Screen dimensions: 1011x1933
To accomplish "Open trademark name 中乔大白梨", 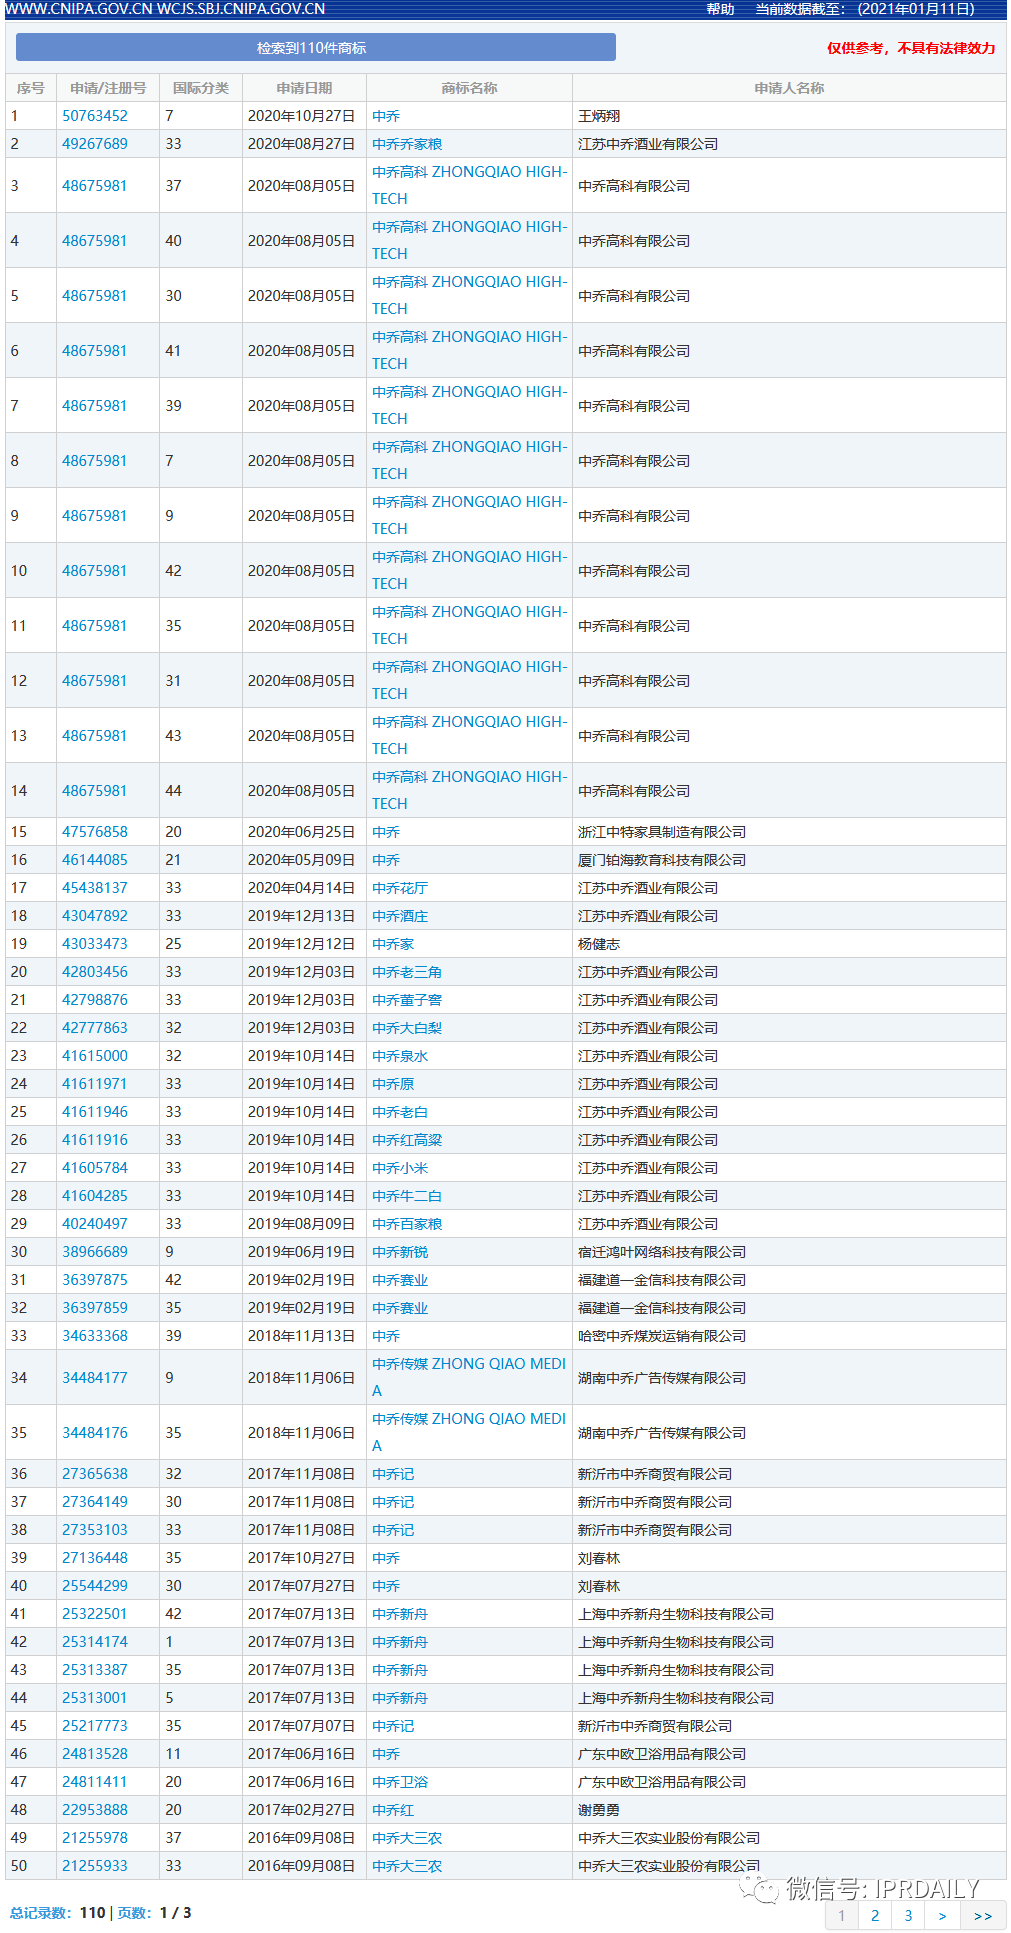I will [407, 1028].
